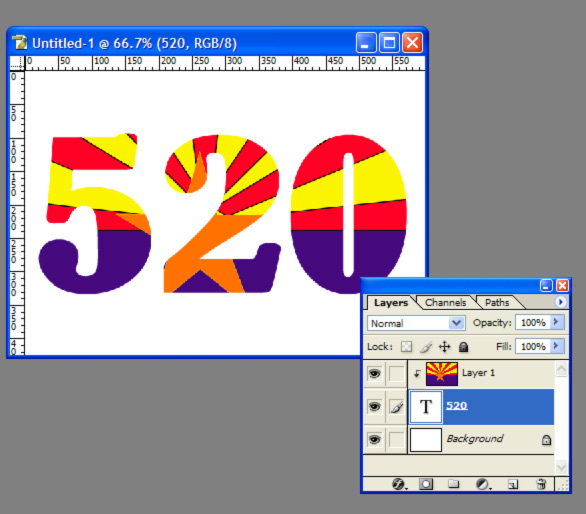The width and height of the screenshot is (586, 514).
Task: Open the Fill slider arrow
Action: click(x=556, y=346)
